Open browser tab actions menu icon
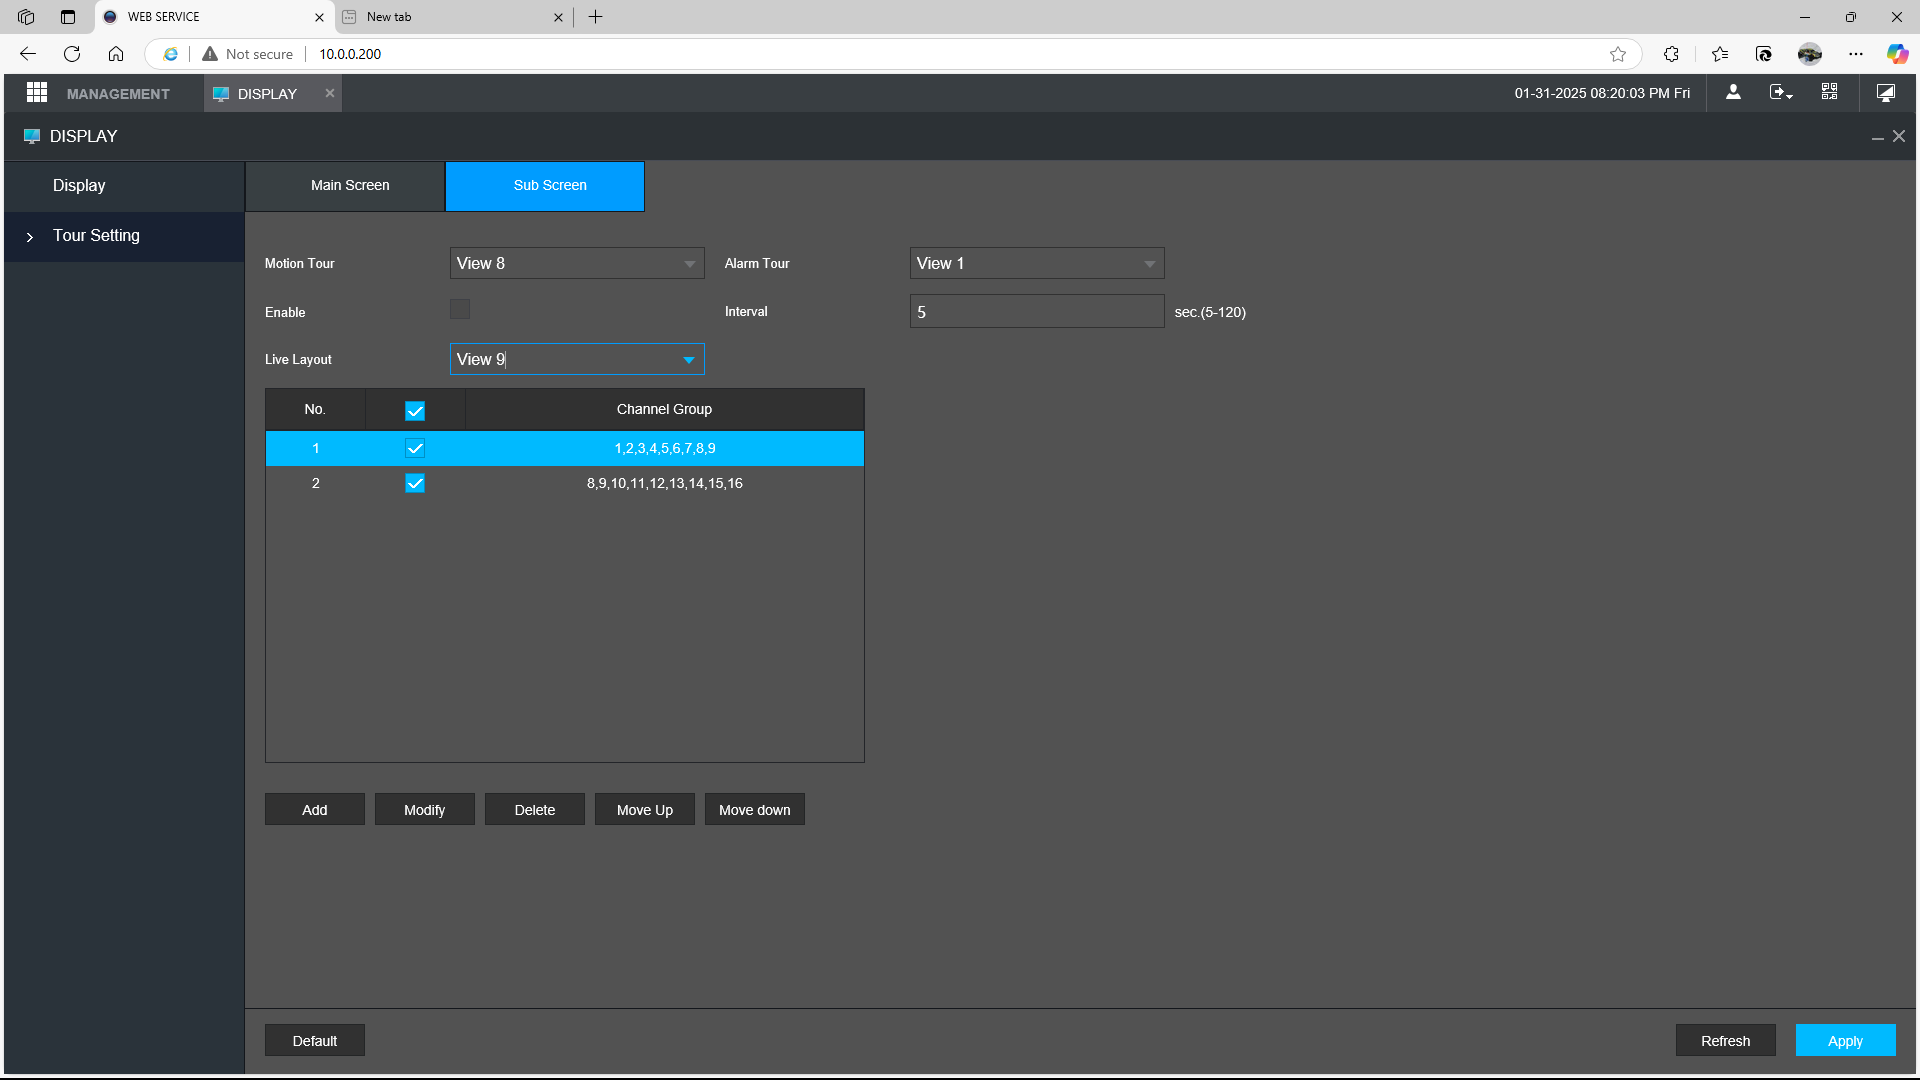The width and height of the screenshot is (1920, 1080). pos(68,17)
